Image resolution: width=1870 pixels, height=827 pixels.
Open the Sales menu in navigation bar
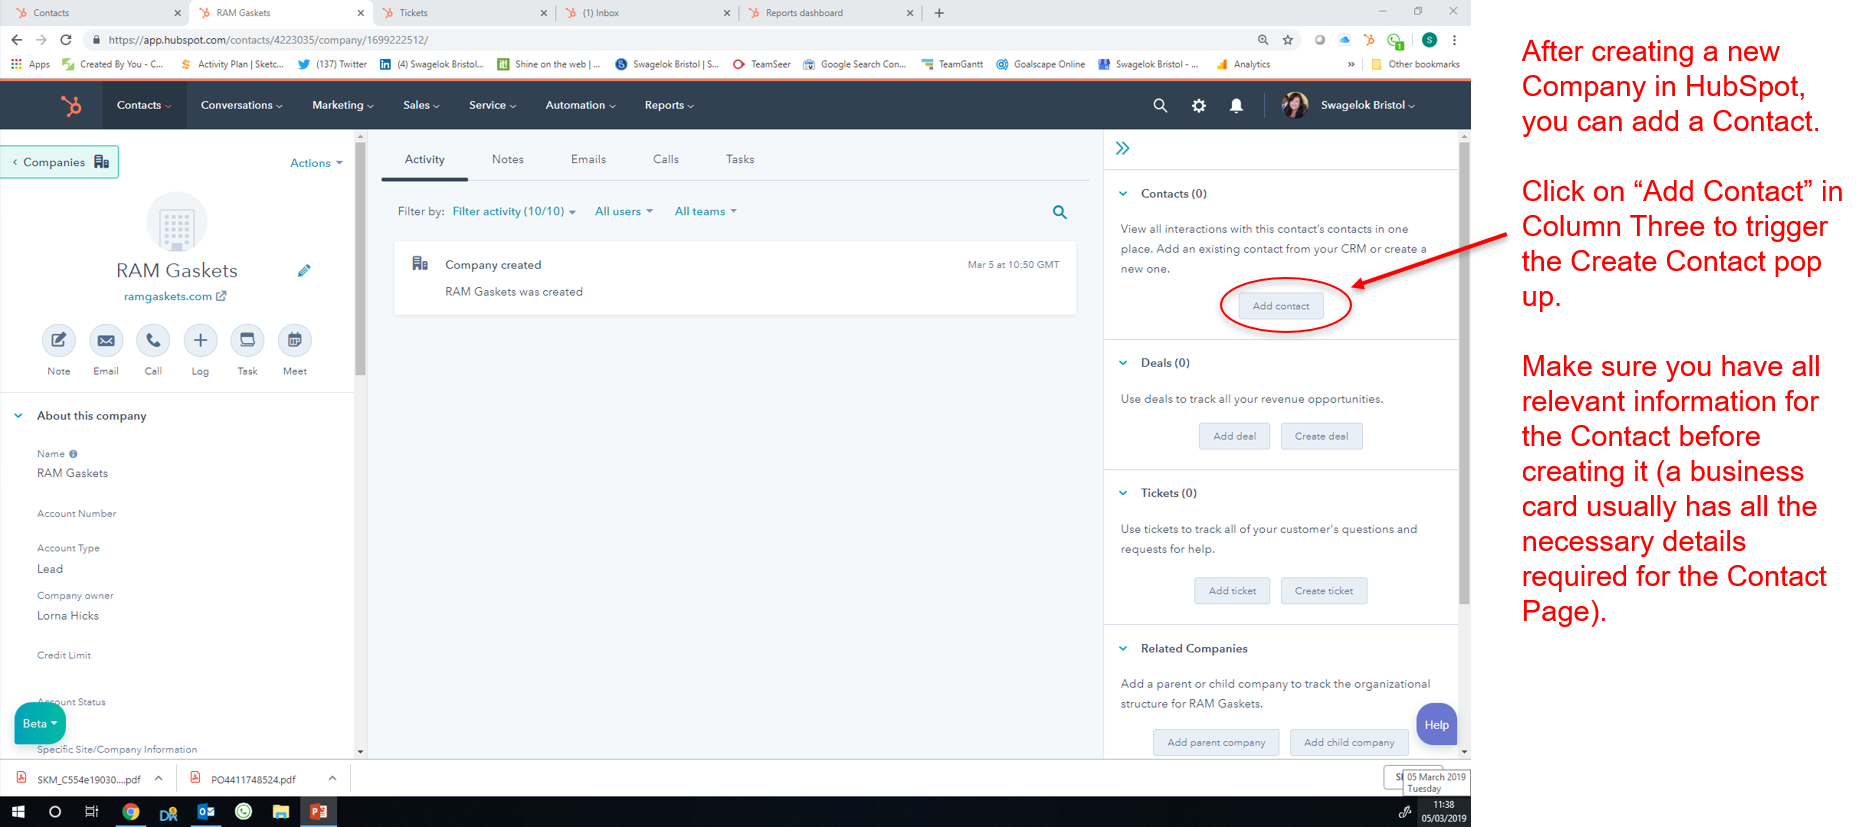pyautogui.click(x=420, y=106)
